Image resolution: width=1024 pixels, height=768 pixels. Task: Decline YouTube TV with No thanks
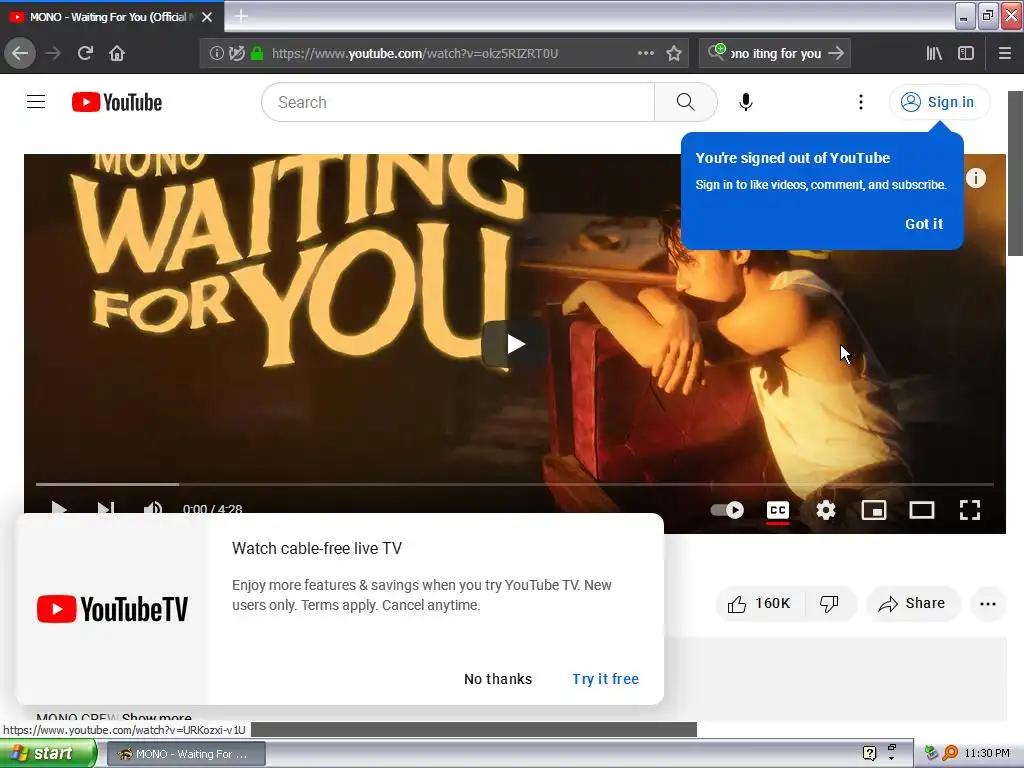[x=498, y=679]
